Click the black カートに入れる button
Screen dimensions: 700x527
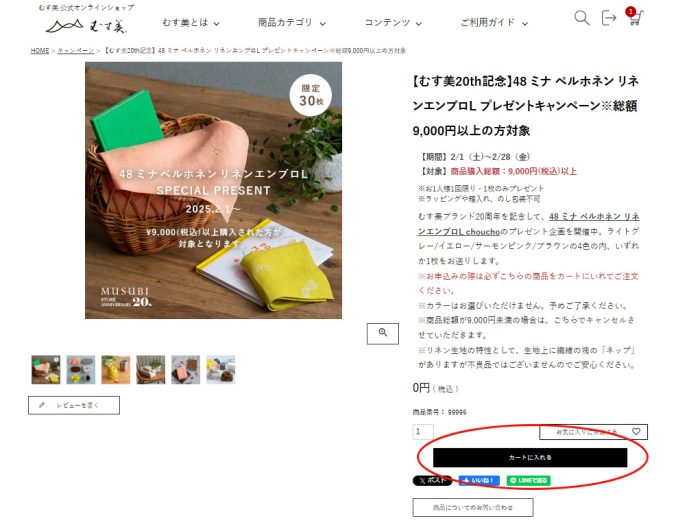tap(530, 458)
